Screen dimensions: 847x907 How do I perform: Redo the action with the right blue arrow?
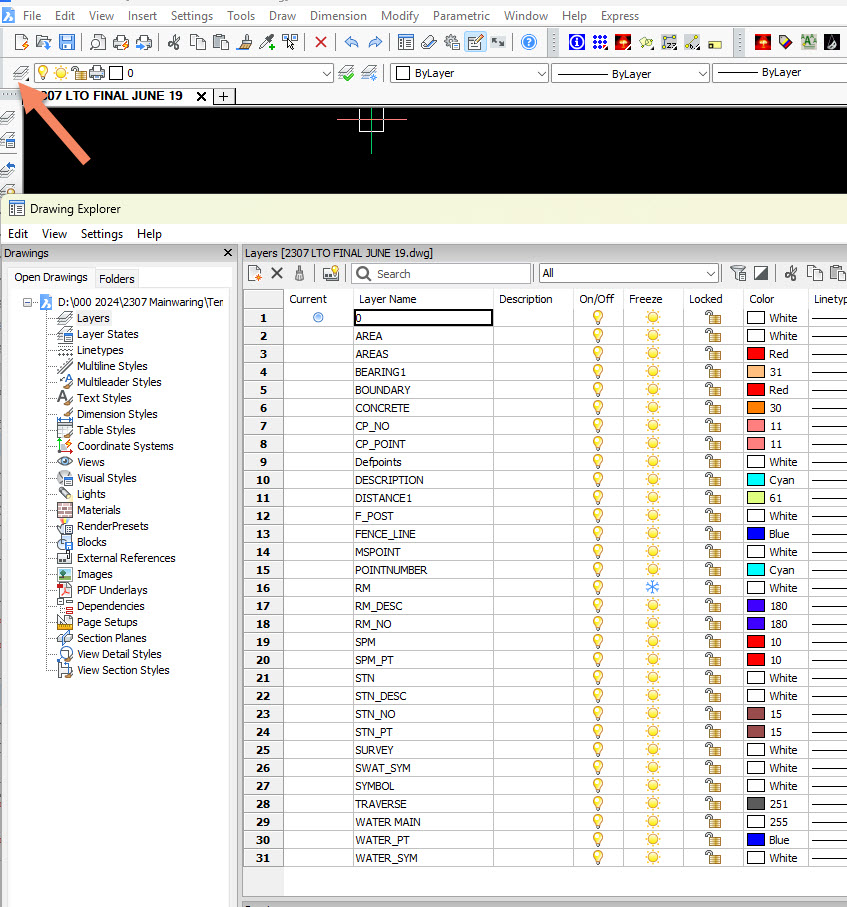pos(375,42)
